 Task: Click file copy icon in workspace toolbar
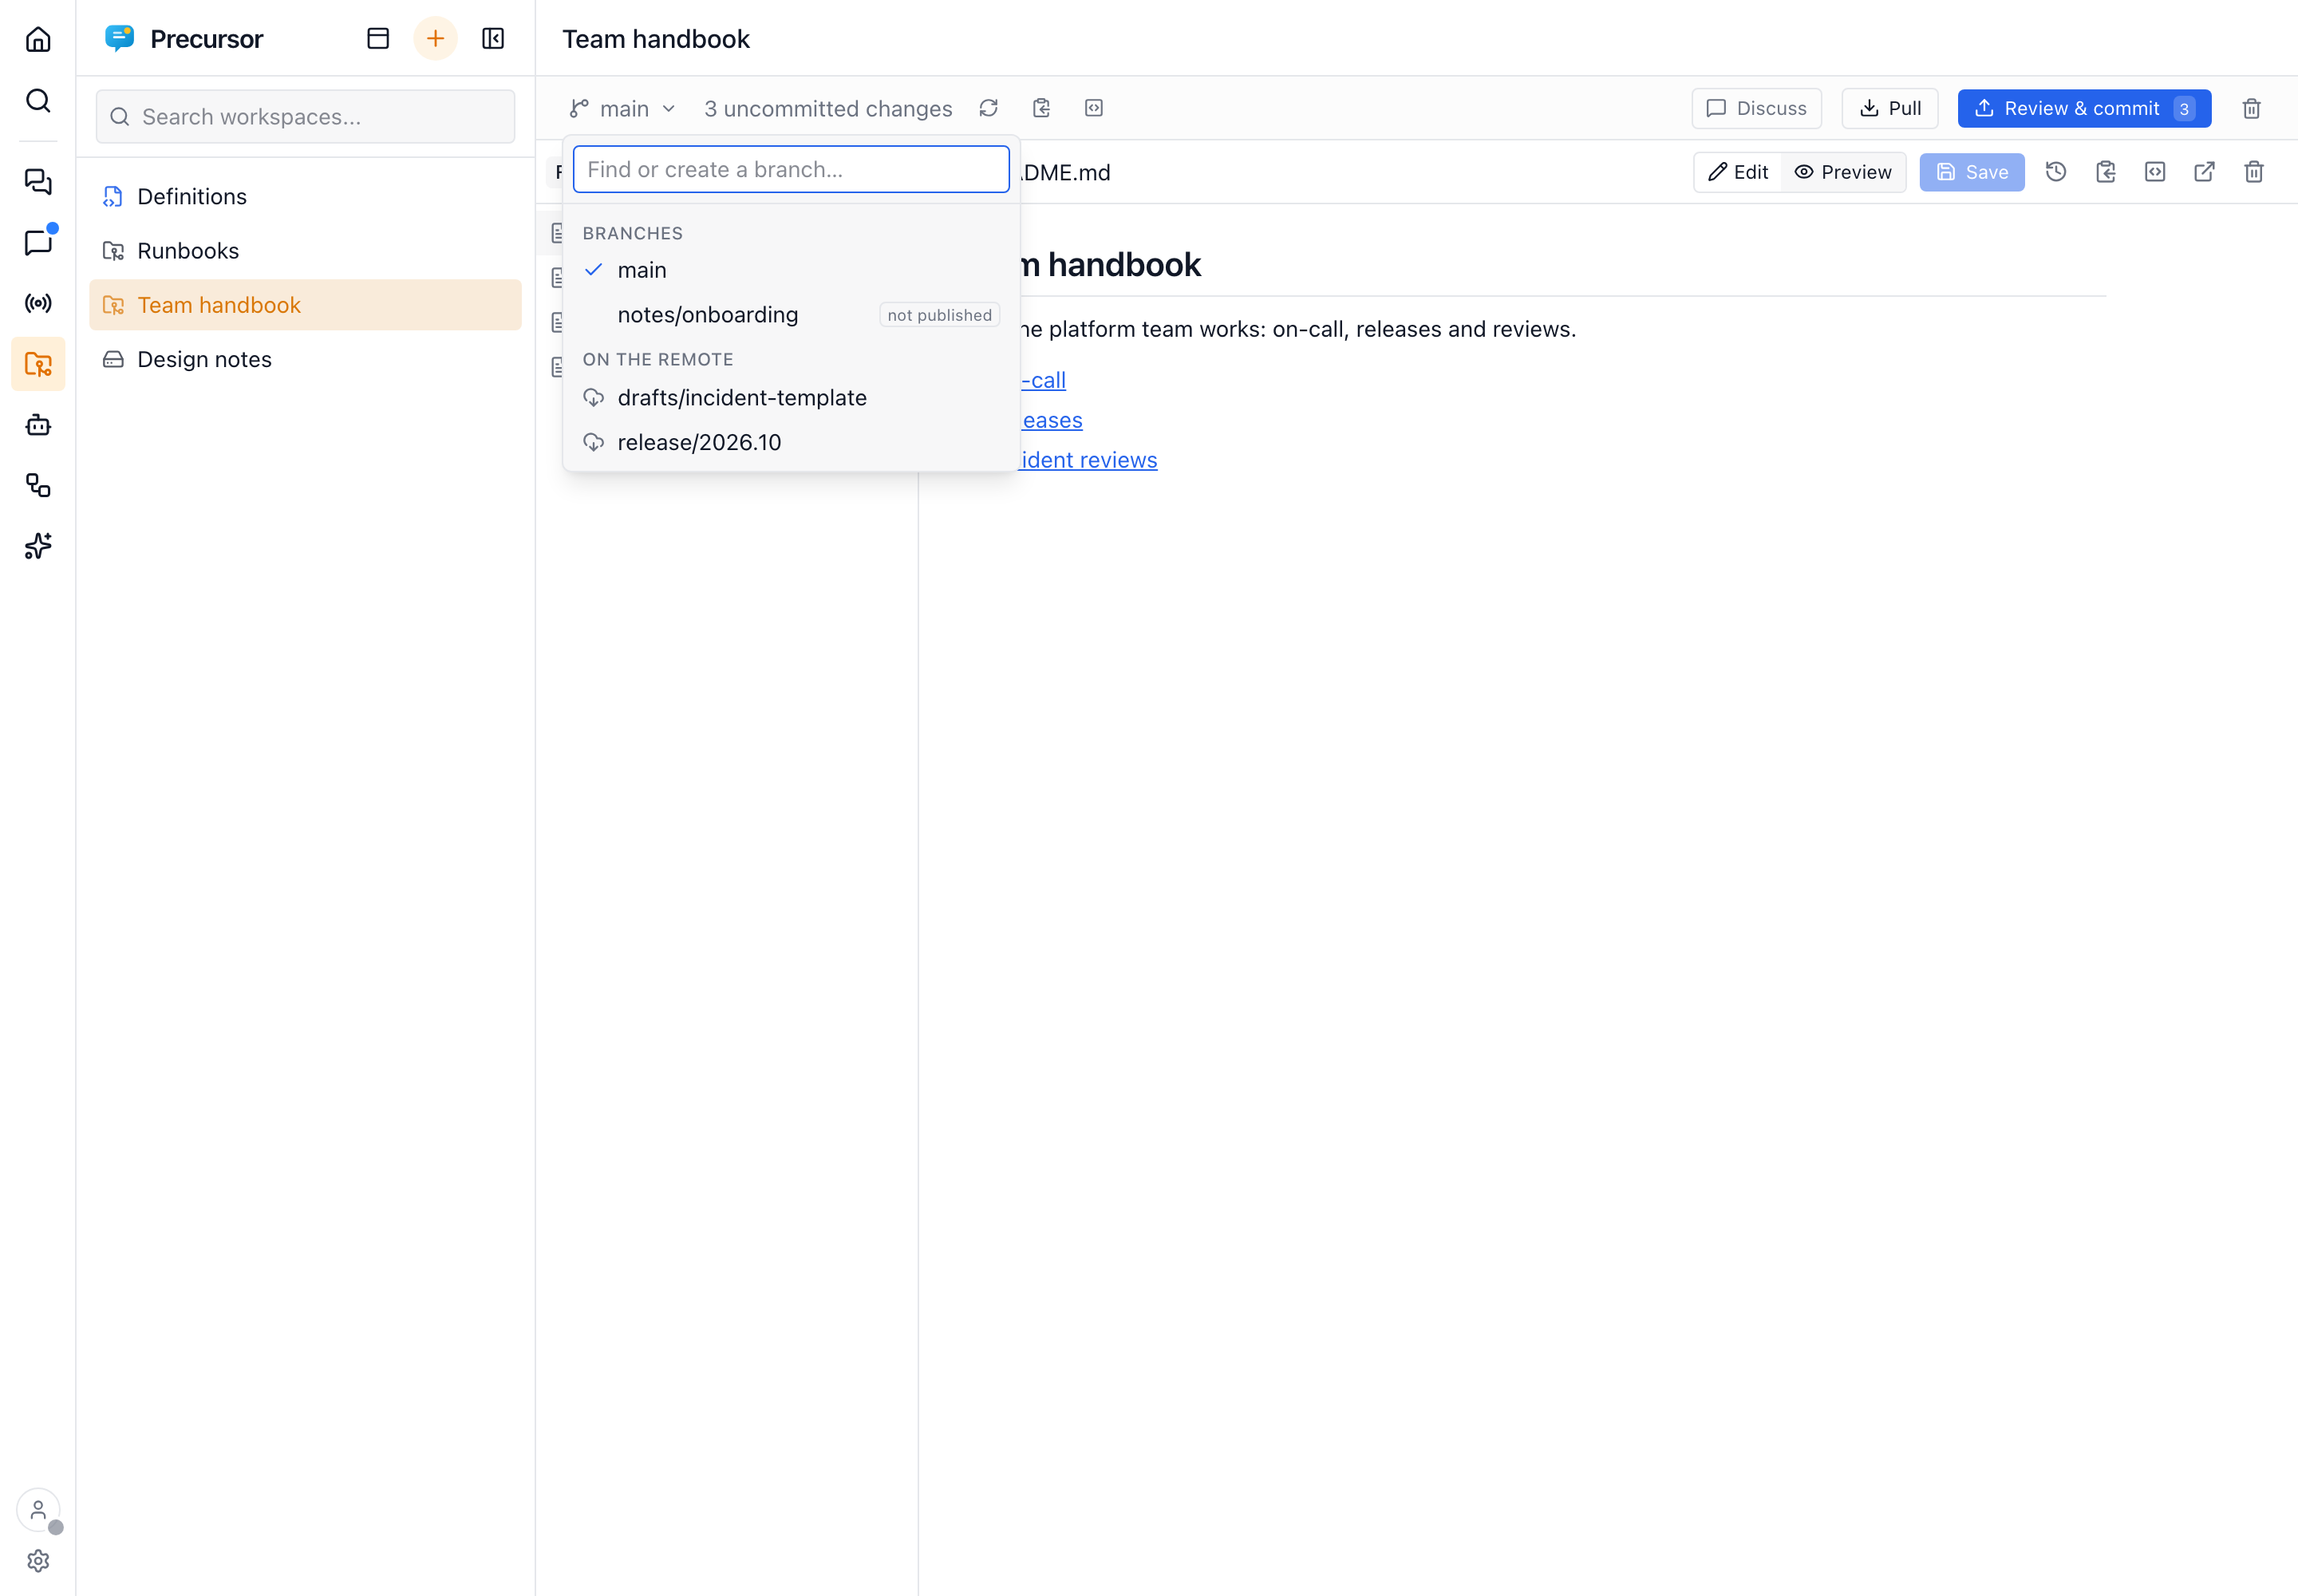pyautogui.click(x=1041, y=108)
